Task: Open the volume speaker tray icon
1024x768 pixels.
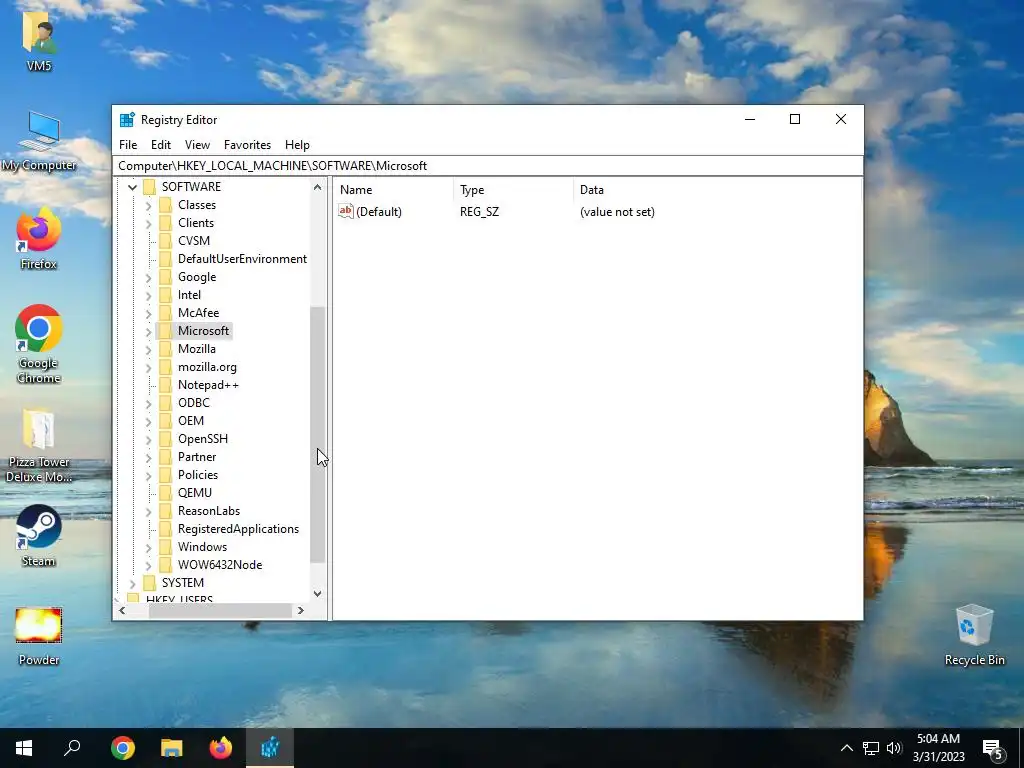Action: point(894,748)
